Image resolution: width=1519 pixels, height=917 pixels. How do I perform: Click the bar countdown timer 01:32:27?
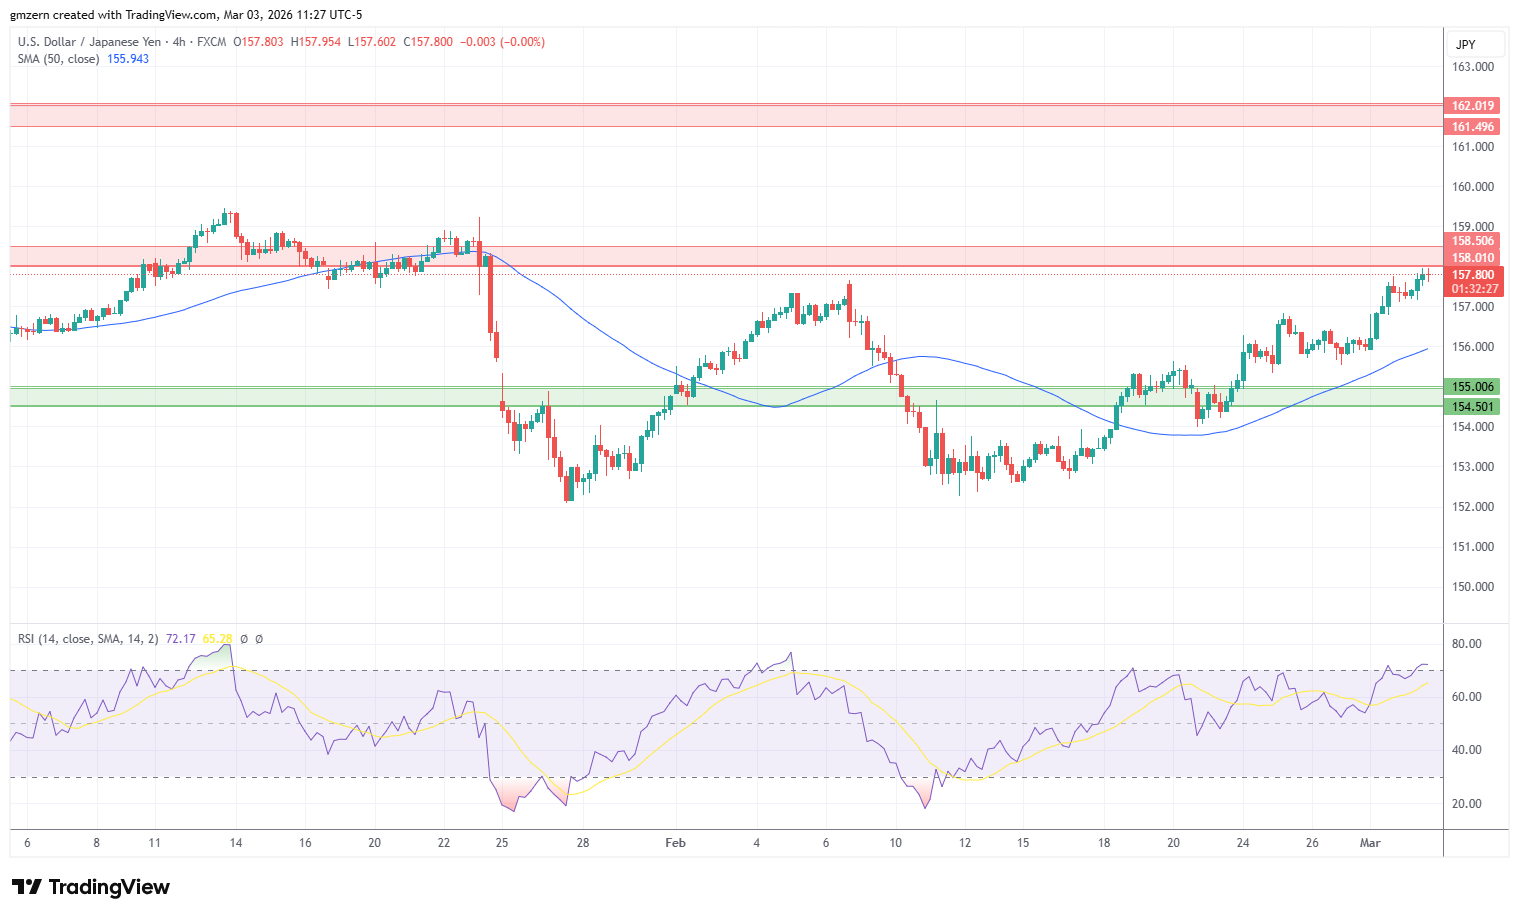[1474, 289]
